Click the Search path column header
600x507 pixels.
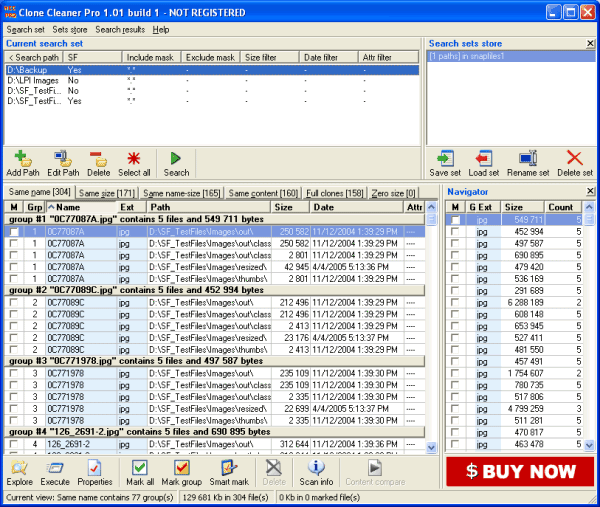click(33, 58)
